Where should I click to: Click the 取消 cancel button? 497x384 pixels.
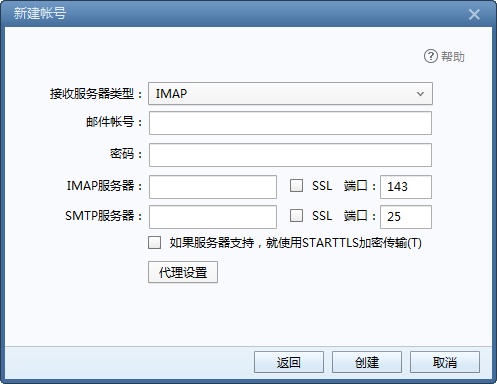tap(445, 362)
